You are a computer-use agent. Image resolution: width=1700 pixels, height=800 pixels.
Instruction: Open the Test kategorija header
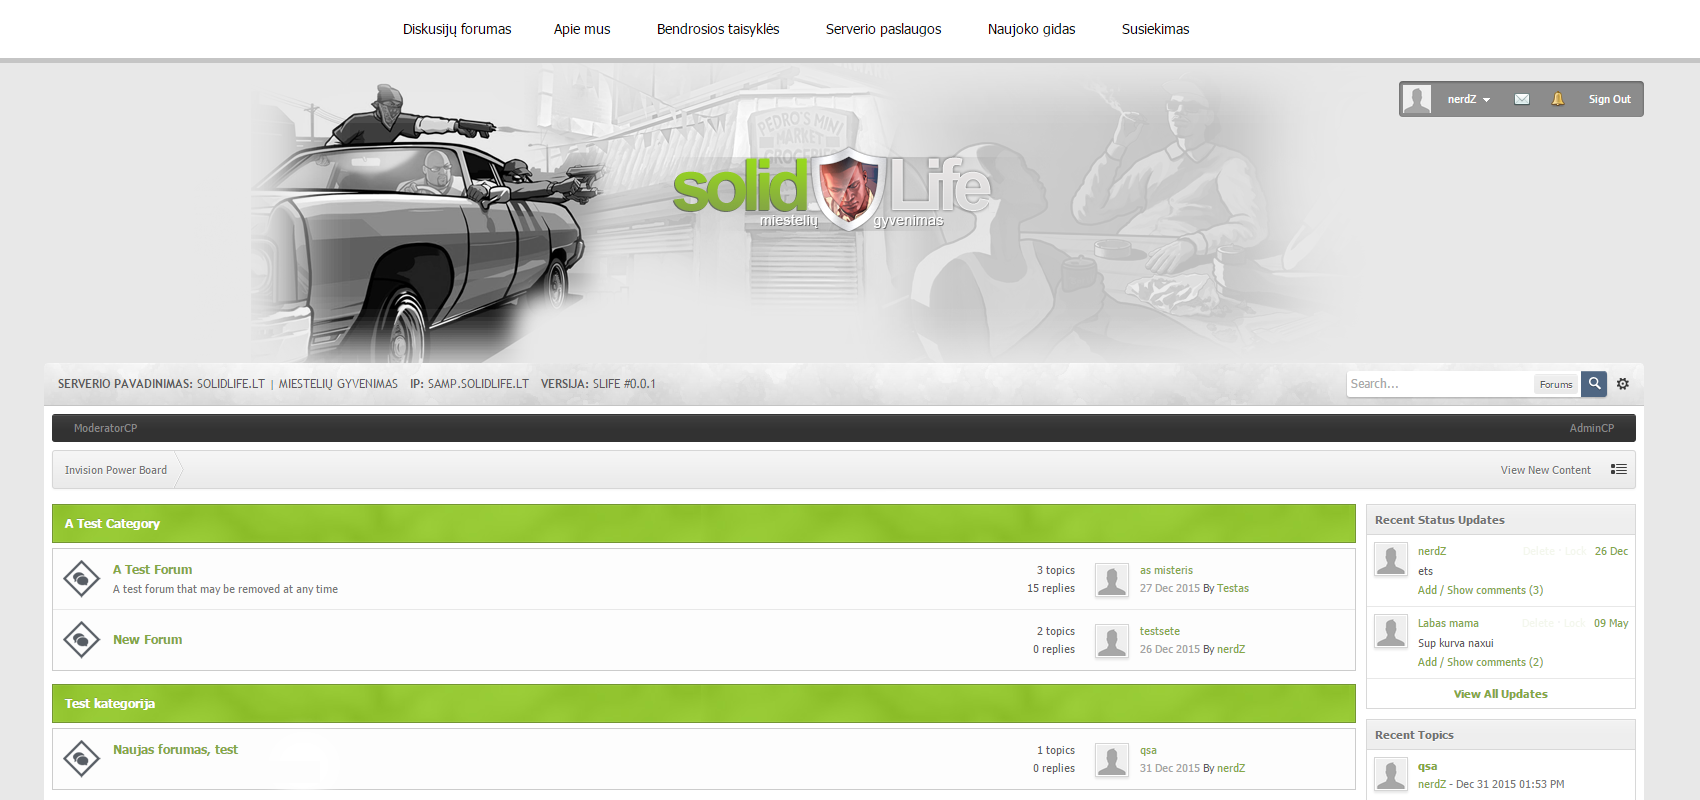point(110,703)
